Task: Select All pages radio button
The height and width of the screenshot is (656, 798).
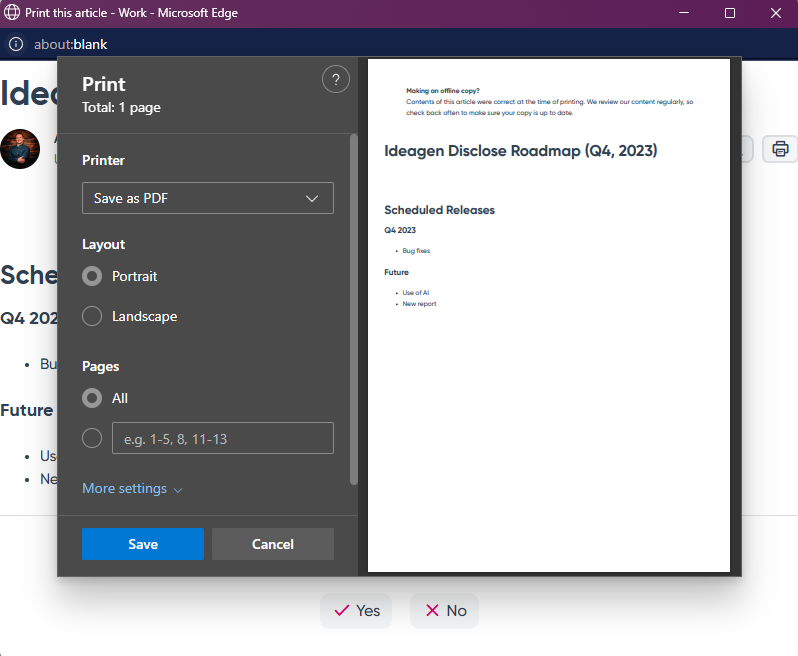Action: 92,398
